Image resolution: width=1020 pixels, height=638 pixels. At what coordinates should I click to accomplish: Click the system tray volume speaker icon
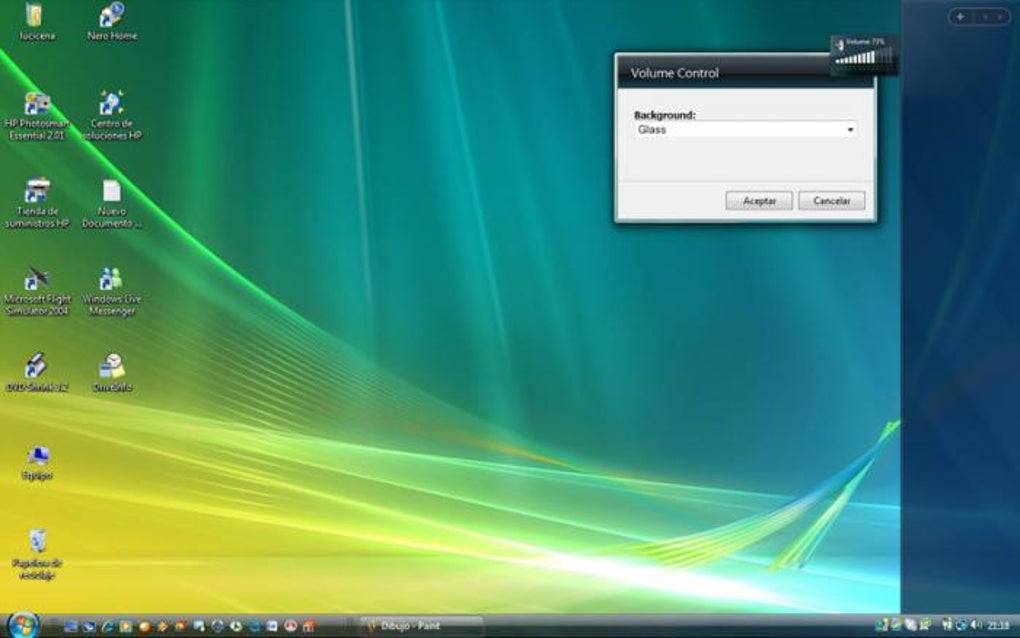point(975,625)
